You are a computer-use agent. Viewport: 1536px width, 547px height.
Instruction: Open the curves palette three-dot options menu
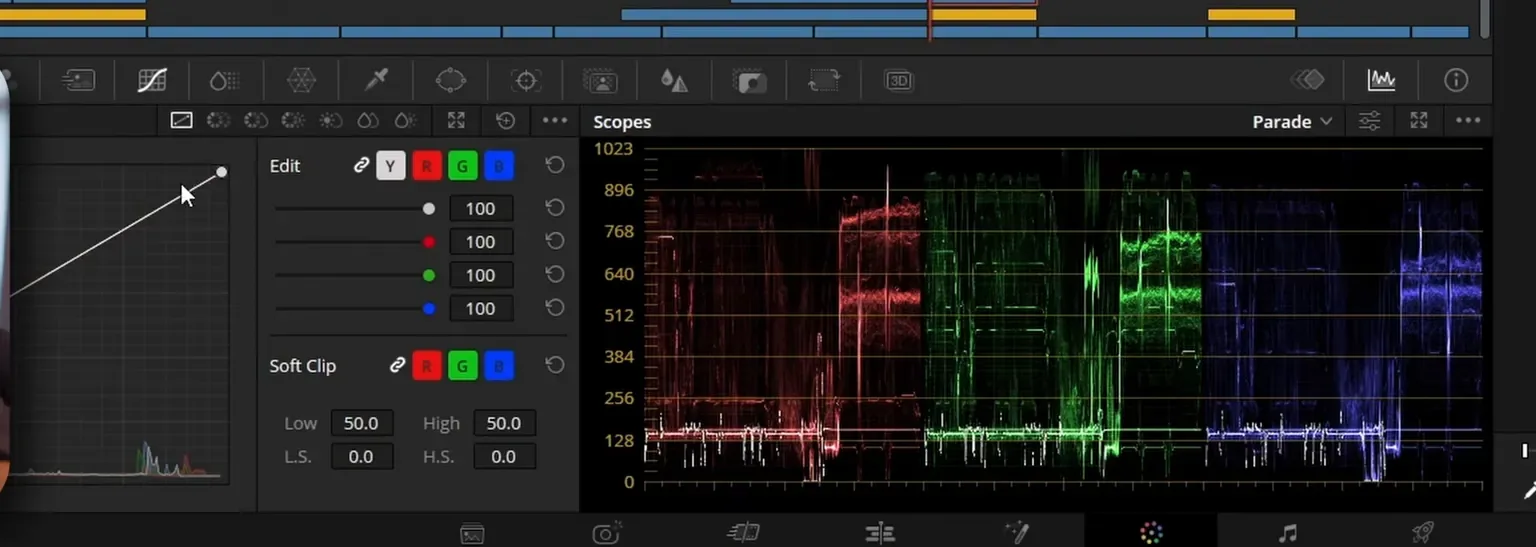click(555, 121)
